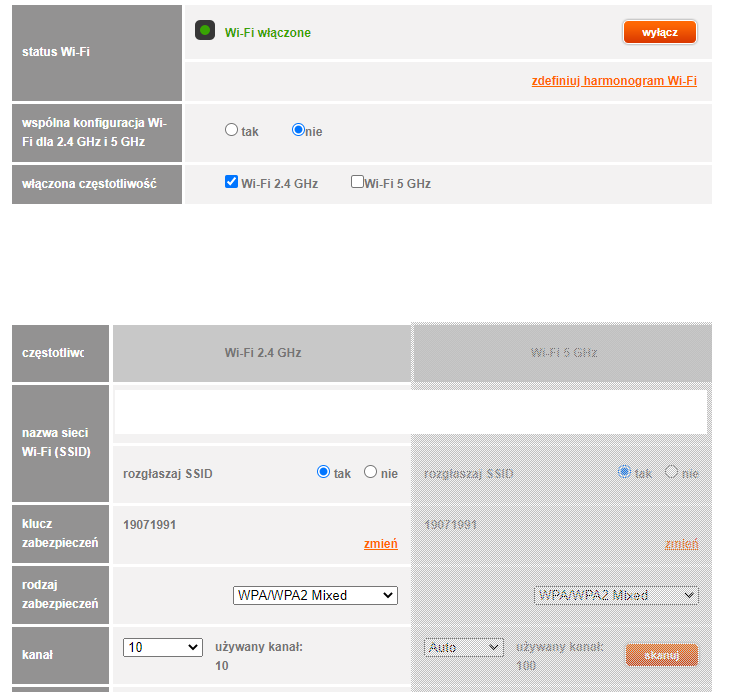731x692 pixels.
Task: Set 5 GHz rozgłaszaj SSID to nie
Action: [671, 472]
